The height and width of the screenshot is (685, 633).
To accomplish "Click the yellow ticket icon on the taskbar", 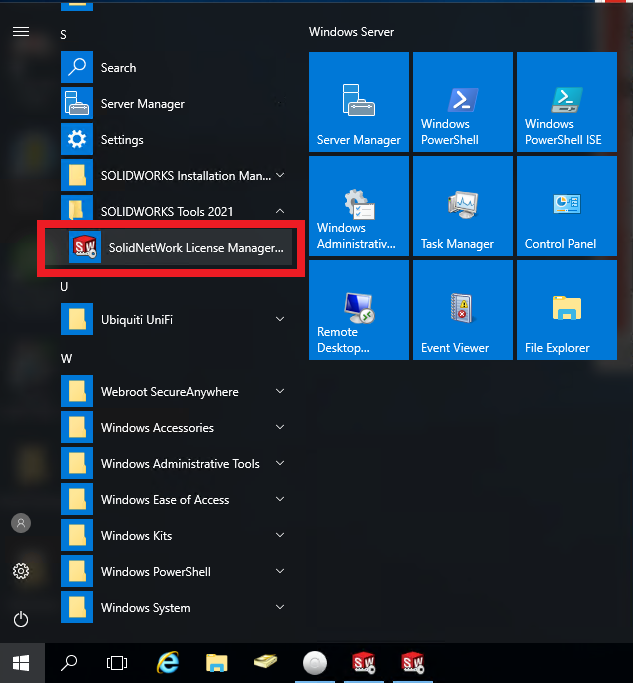I will pyautogui.click(x=265, y=661).
